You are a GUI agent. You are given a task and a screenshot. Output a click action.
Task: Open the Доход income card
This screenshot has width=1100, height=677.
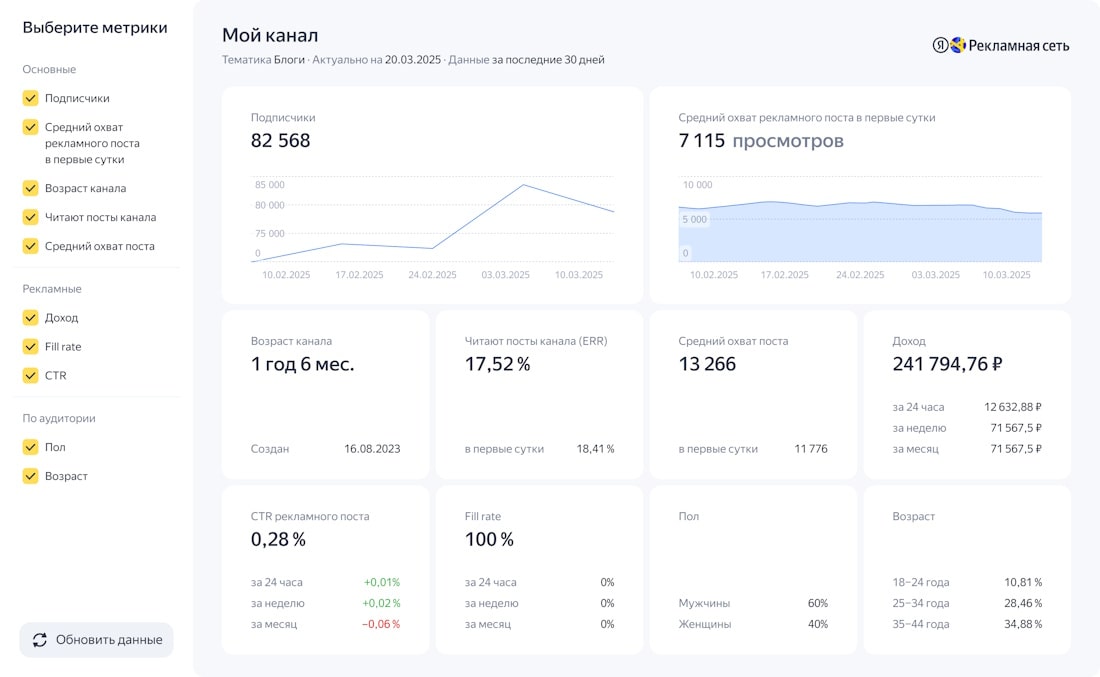pos(966,394)
